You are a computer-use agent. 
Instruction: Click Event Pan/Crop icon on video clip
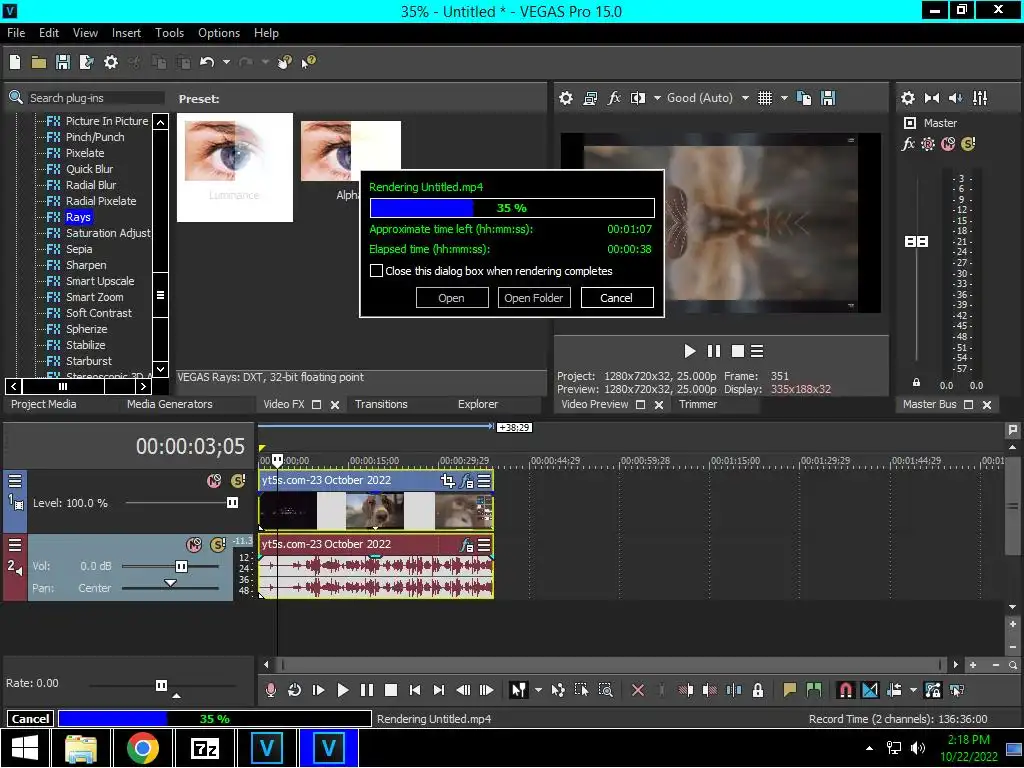click(x=447, y=481)
